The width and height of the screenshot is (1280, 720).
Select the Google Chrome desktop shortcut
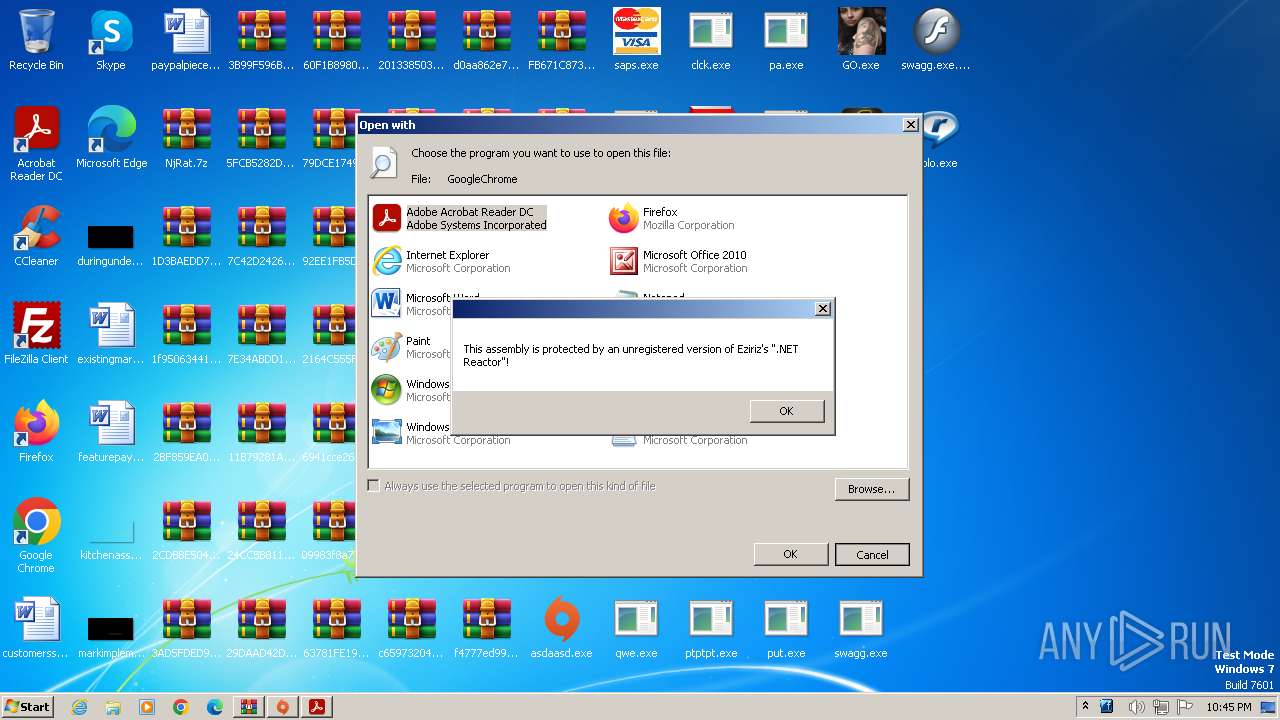click(x=36, y=536)
